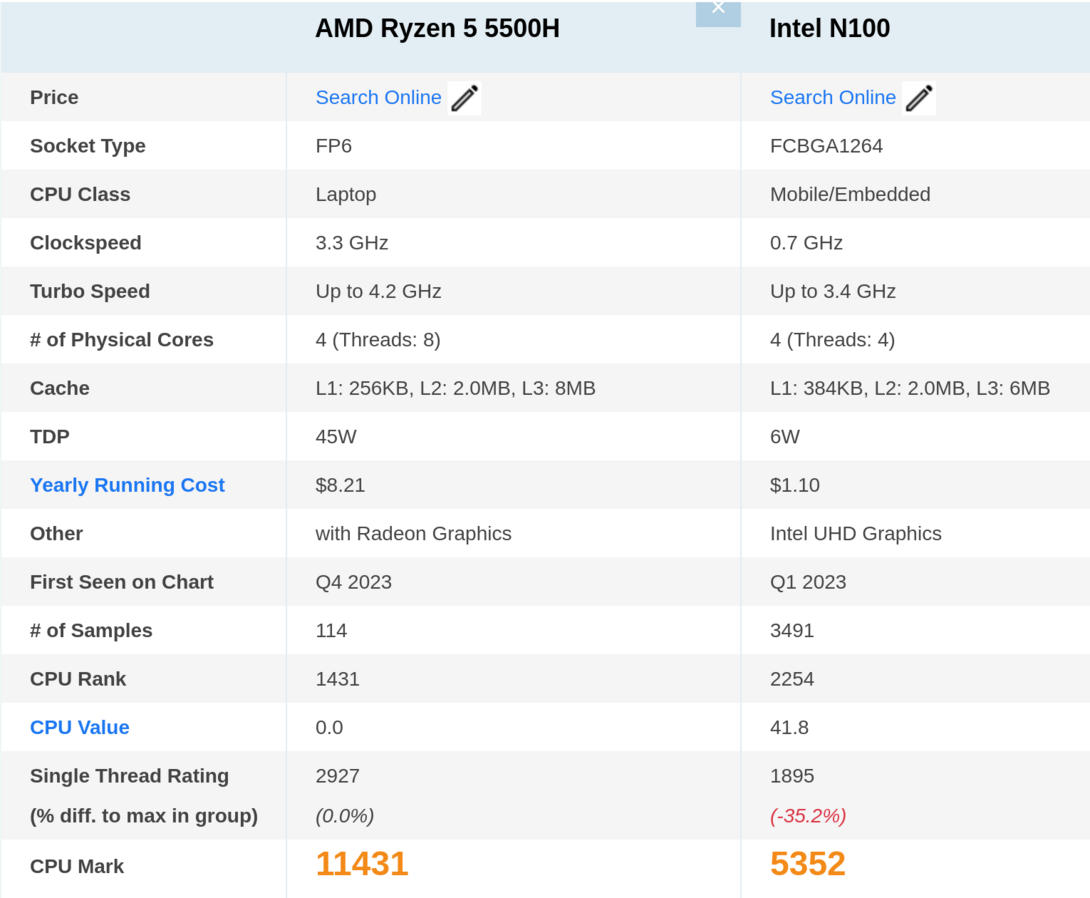The height and width of the screenshot is (898, 1090).
Task: Click the orange 5352 CPU Mark score
Action: pyautogui.click(x=807, y=864)
